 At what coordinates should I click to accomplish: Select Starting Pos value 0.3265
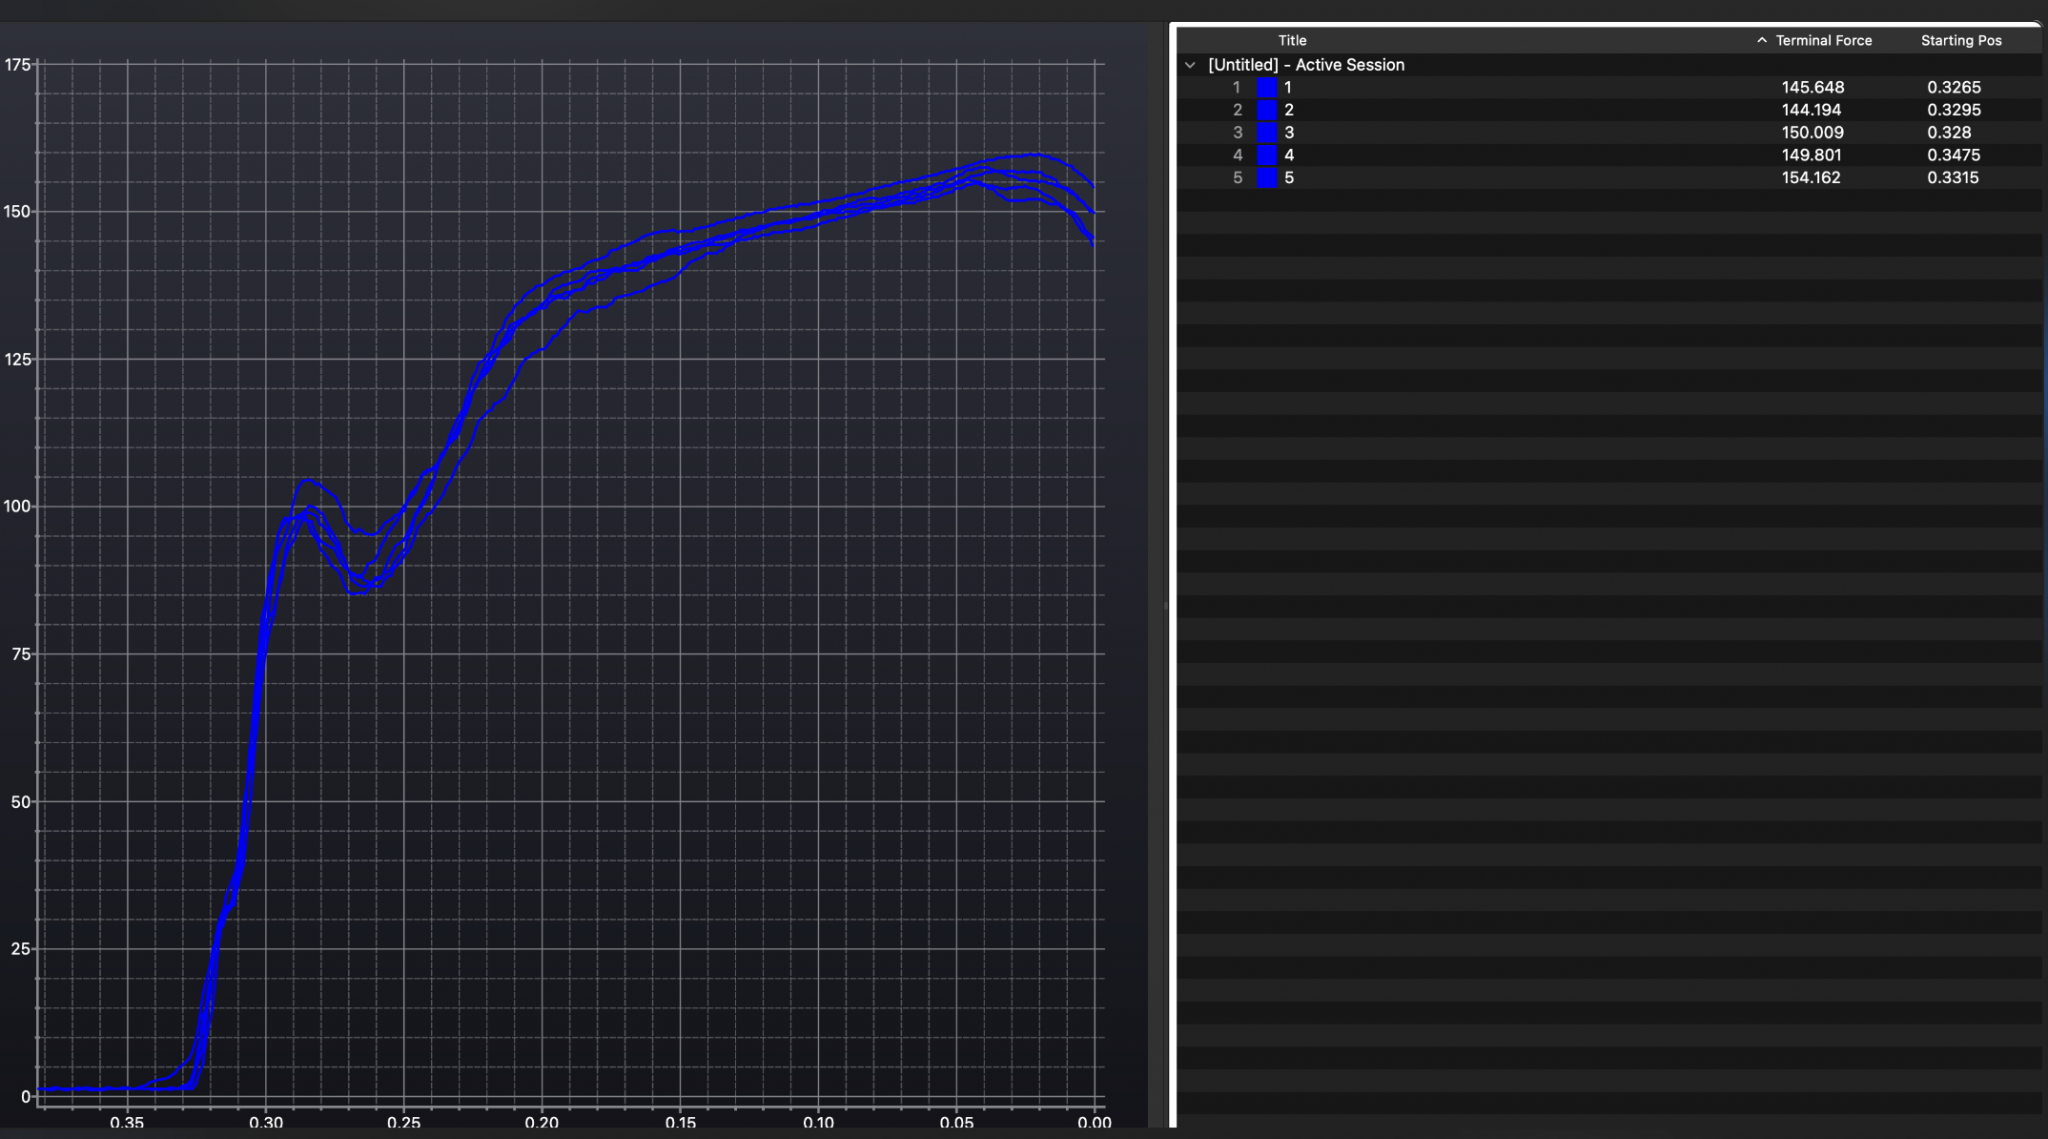[x=1954, y=87]
